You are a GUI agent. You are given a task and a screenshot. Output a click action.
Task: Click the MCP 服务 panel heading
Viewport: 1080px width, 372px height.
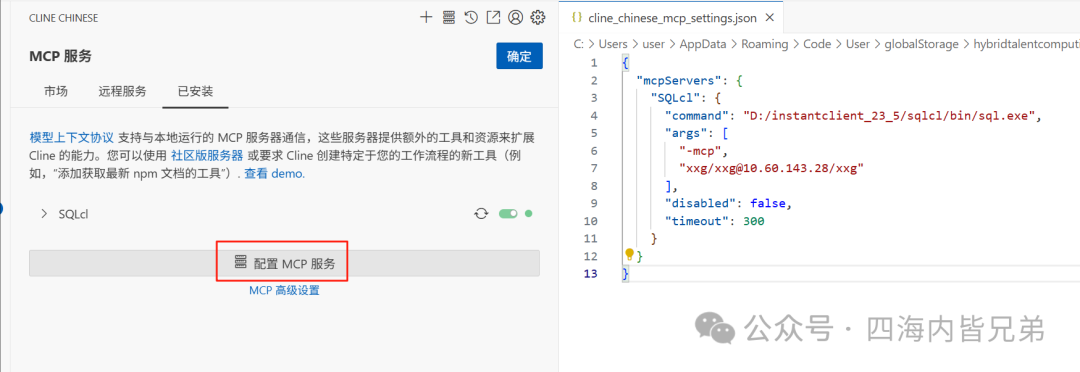point(61,56)
